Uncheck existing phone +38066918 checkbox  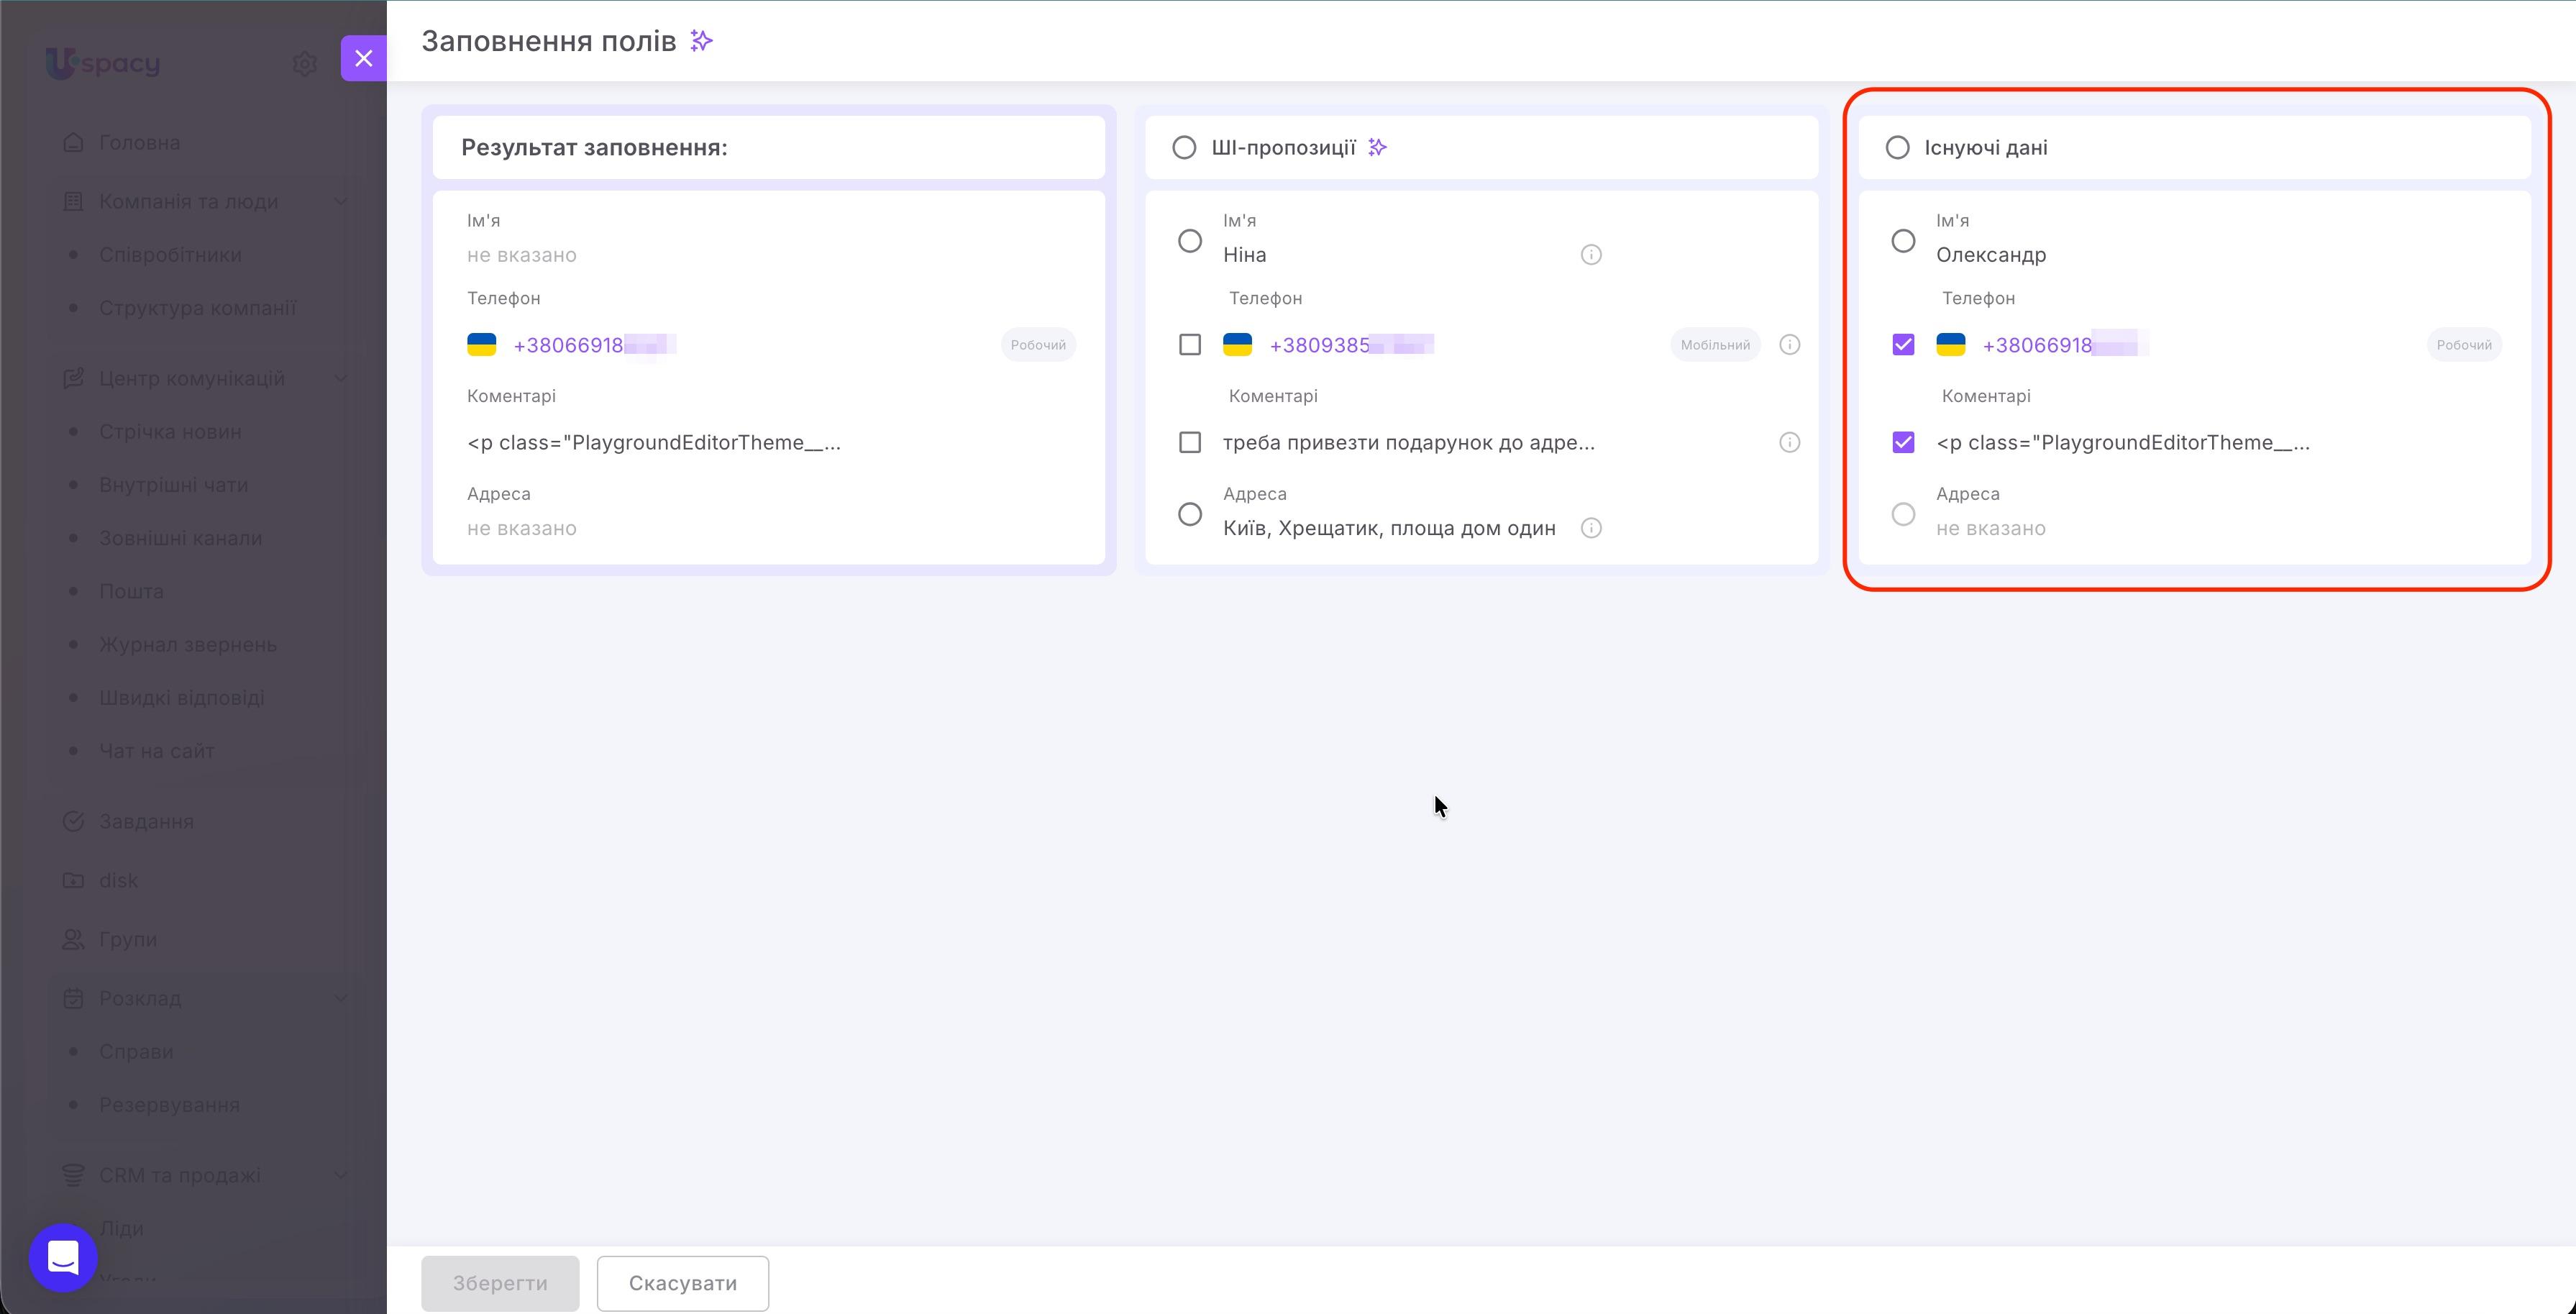tap(1903, 344)
